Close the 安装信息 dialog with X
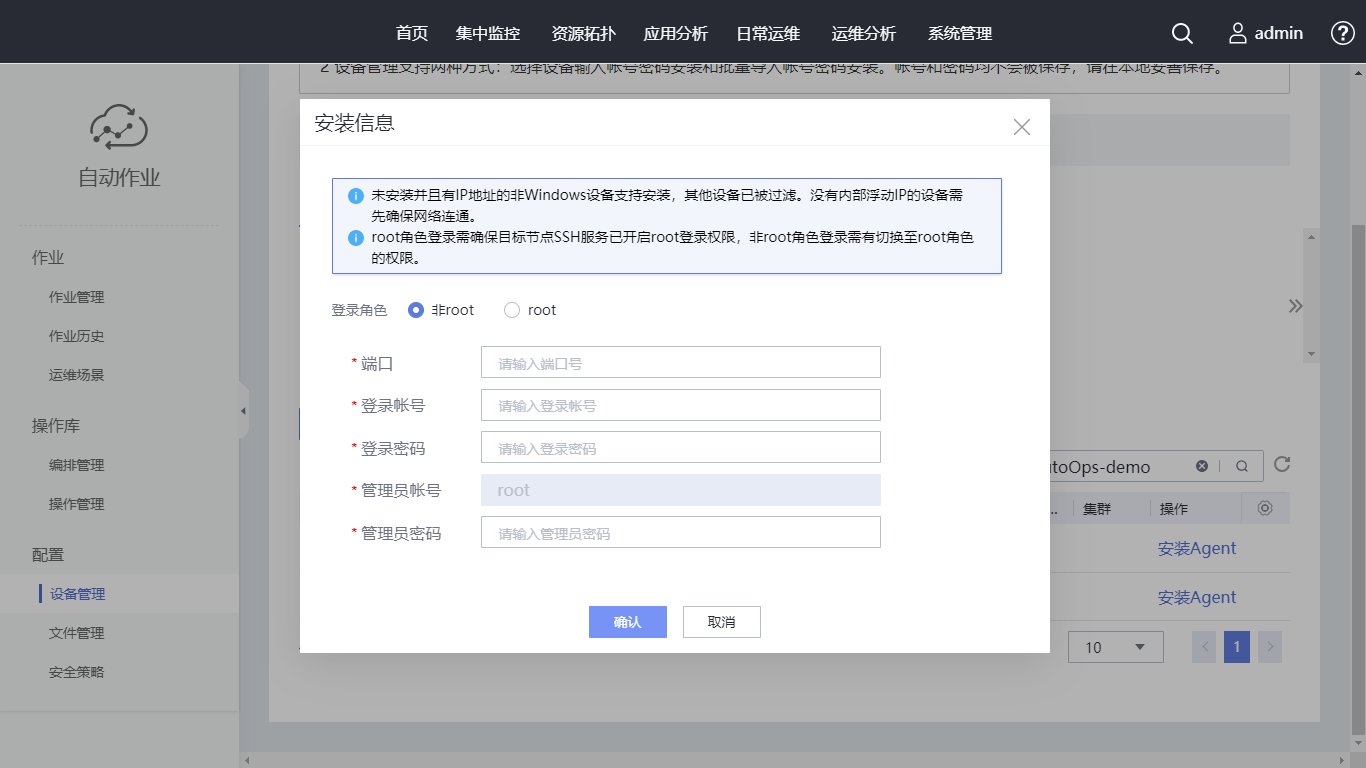Image resolution: width=1366 pixels, height=768 pixels. 1021,127
